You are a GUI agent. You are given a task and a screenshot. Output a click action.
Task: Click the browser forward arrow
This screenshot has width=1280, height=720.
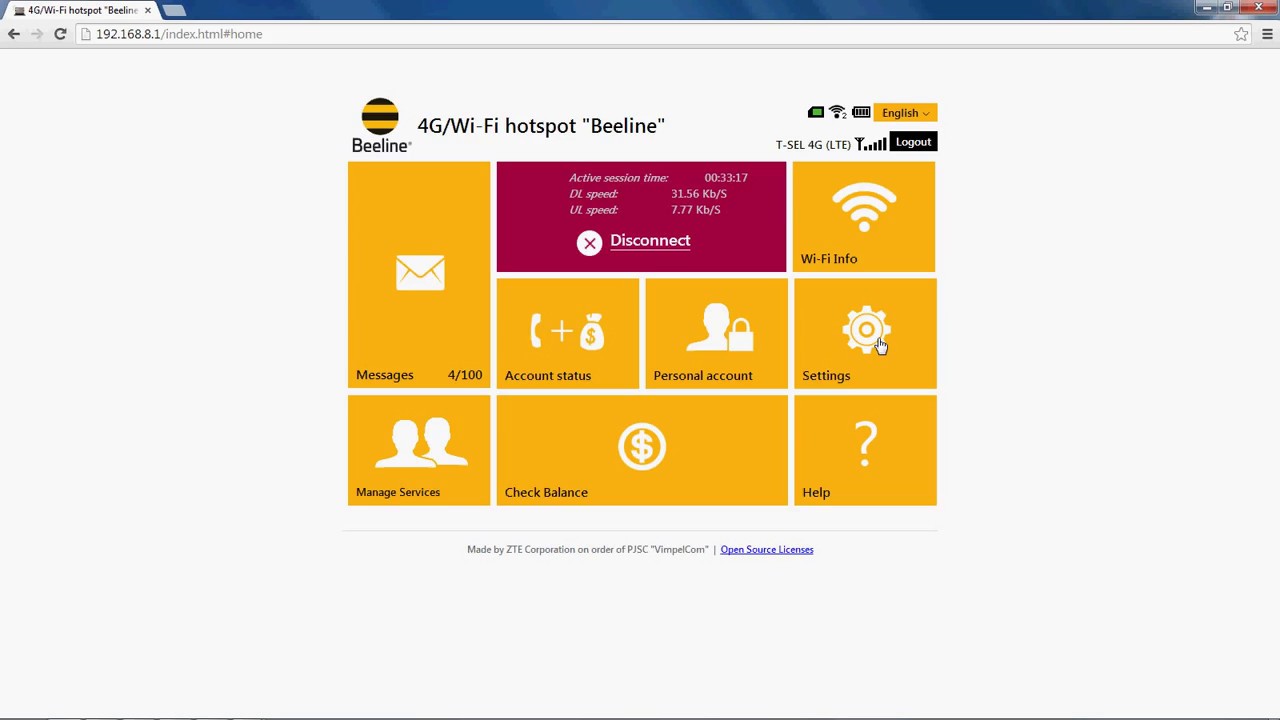[x=37, y=34]
